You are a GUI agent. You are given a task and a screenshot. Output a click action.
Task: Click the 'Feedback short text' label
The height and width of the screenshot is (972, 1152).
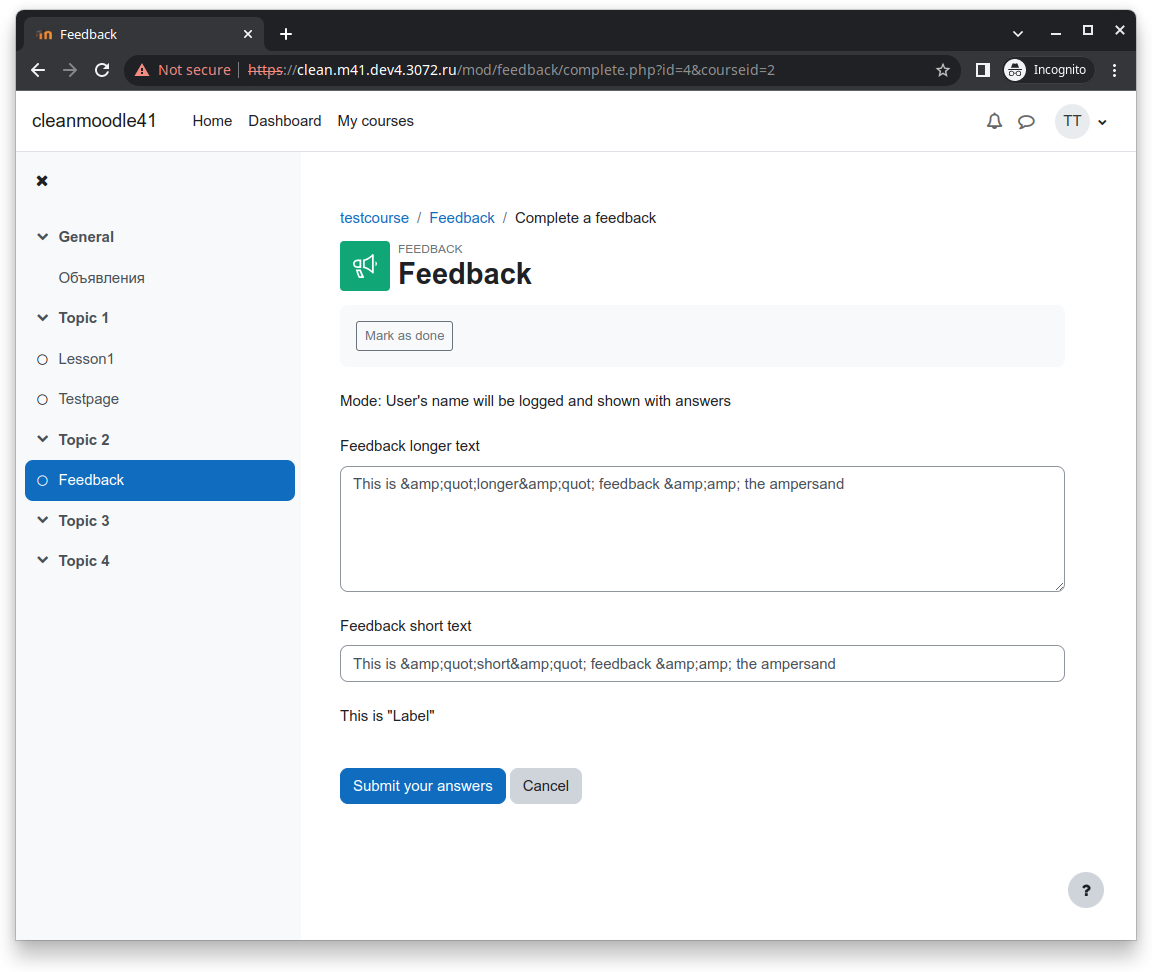pos(406,626)
